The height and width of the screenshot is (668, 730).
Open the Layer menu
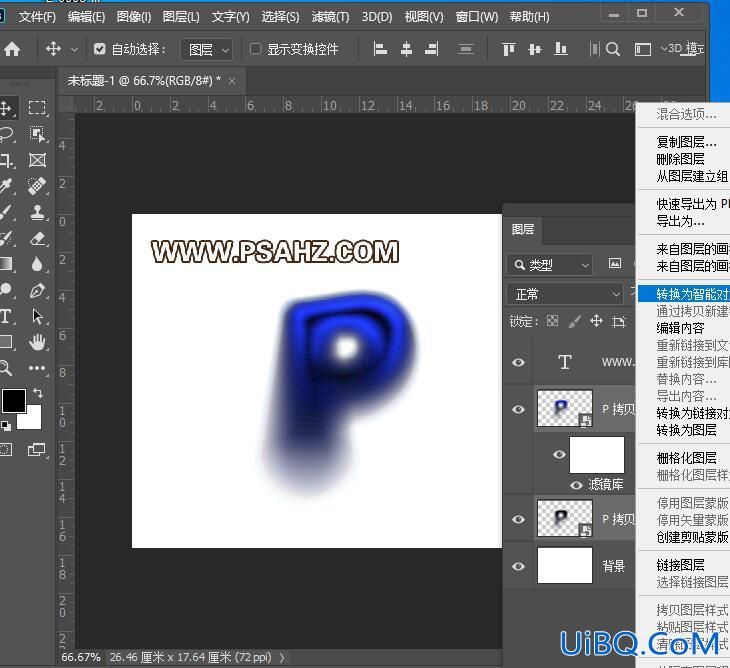coord(181,17)
